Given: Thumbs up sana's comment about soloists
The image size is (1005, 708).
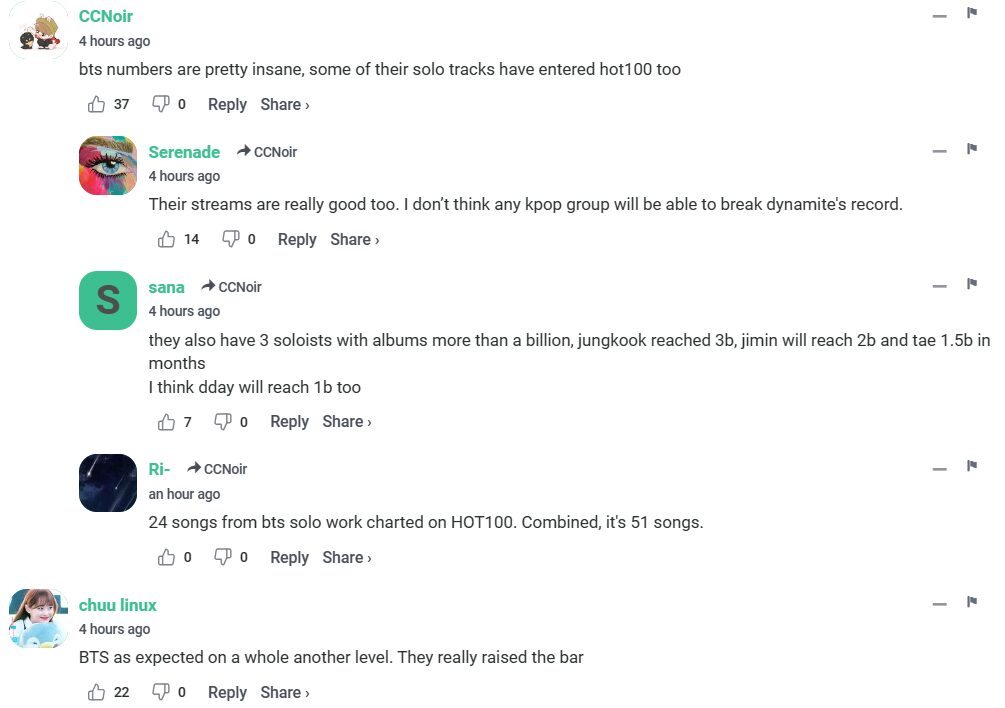Looking at the screenshot, I should point(167,422).
